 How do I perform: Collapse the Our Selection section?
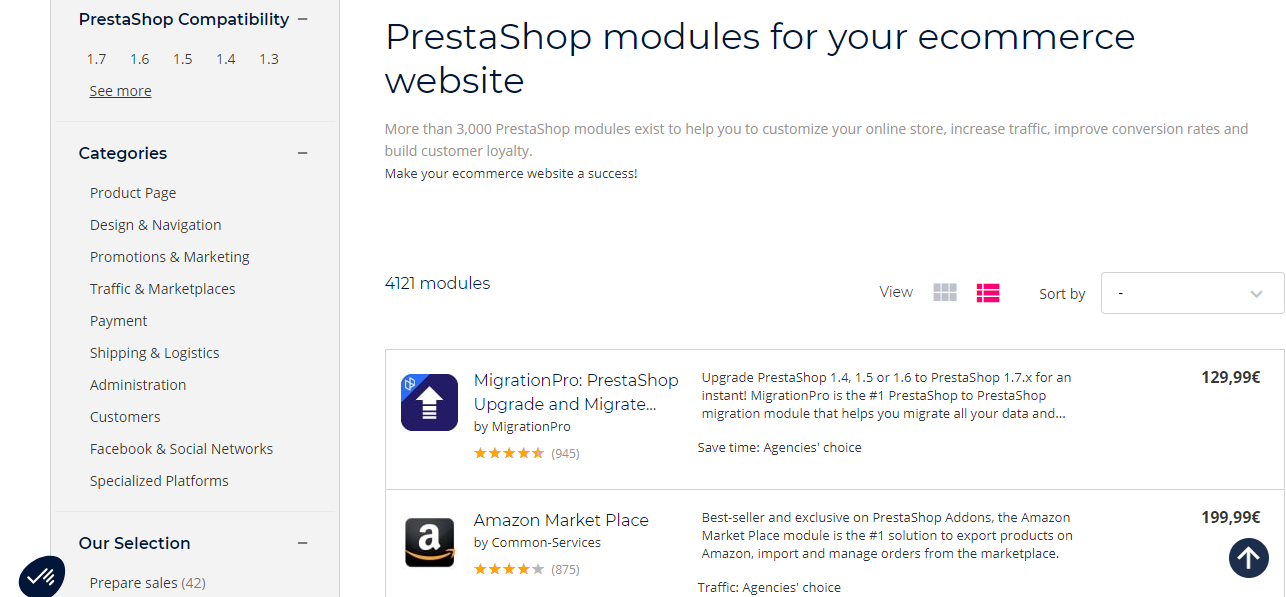(302, 543)
